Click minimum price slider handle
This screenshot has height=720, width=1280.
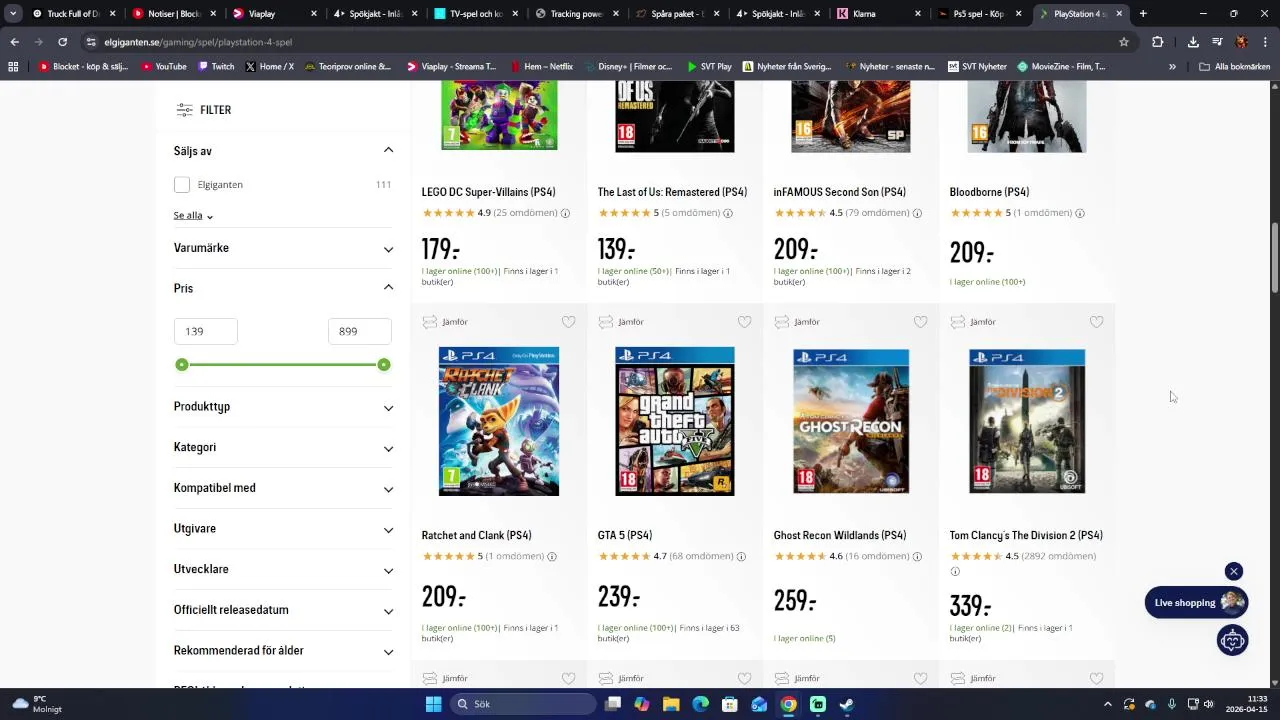[182, 365]
